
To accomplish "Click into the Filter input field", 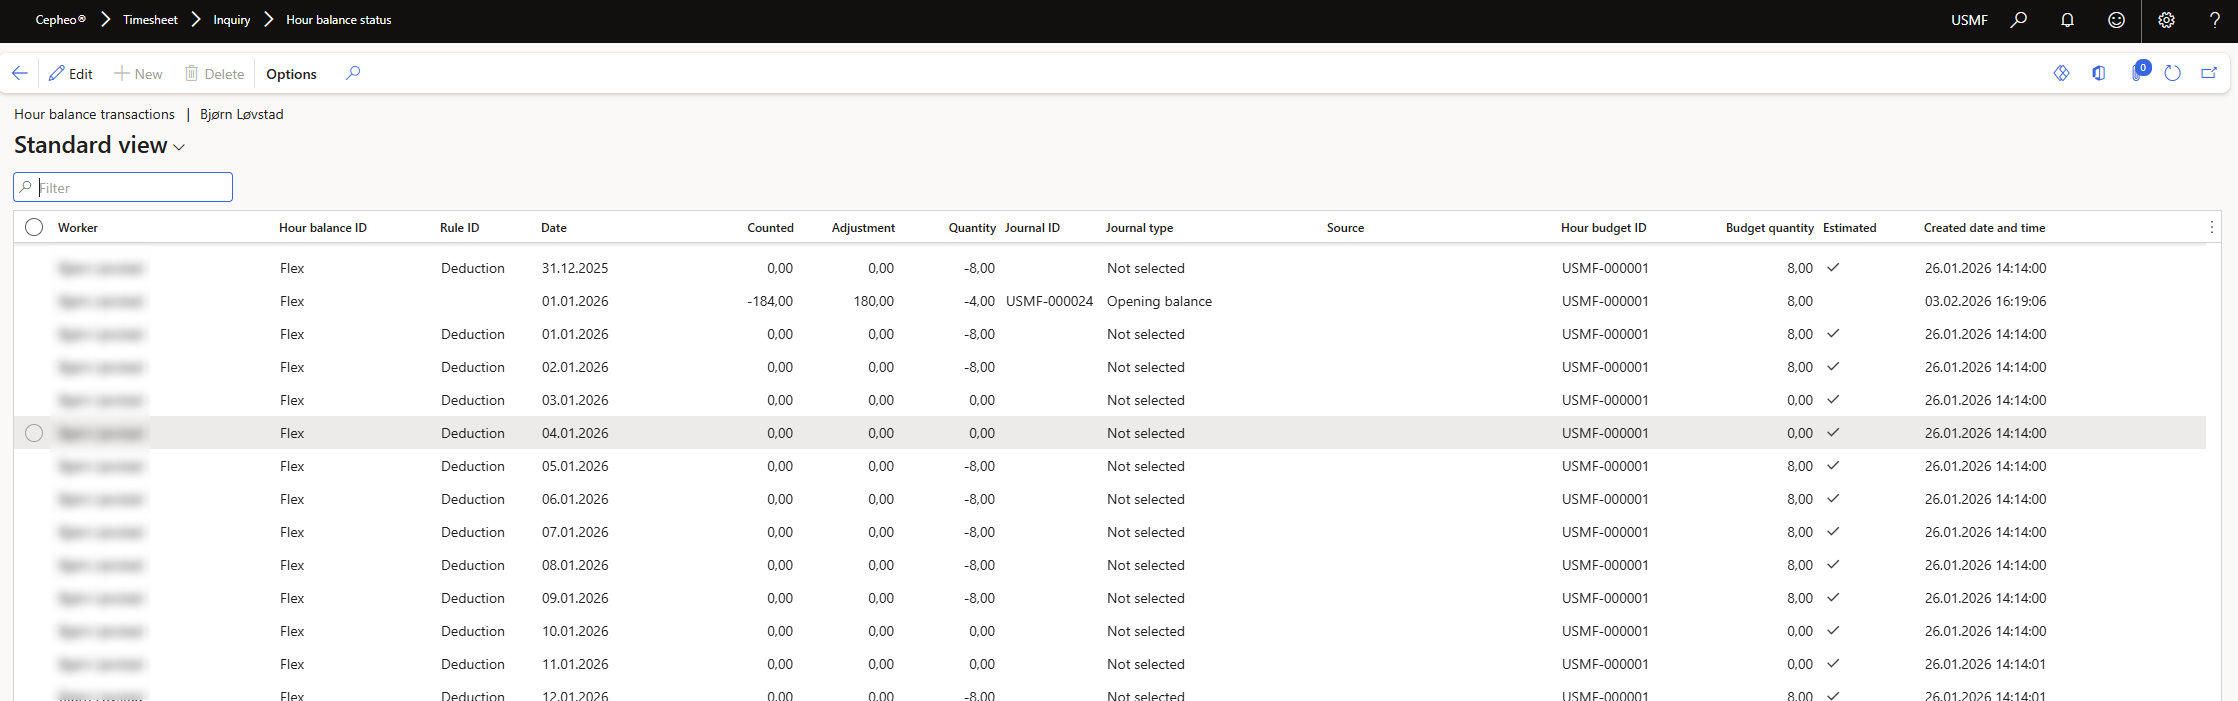I will [132, 188].
